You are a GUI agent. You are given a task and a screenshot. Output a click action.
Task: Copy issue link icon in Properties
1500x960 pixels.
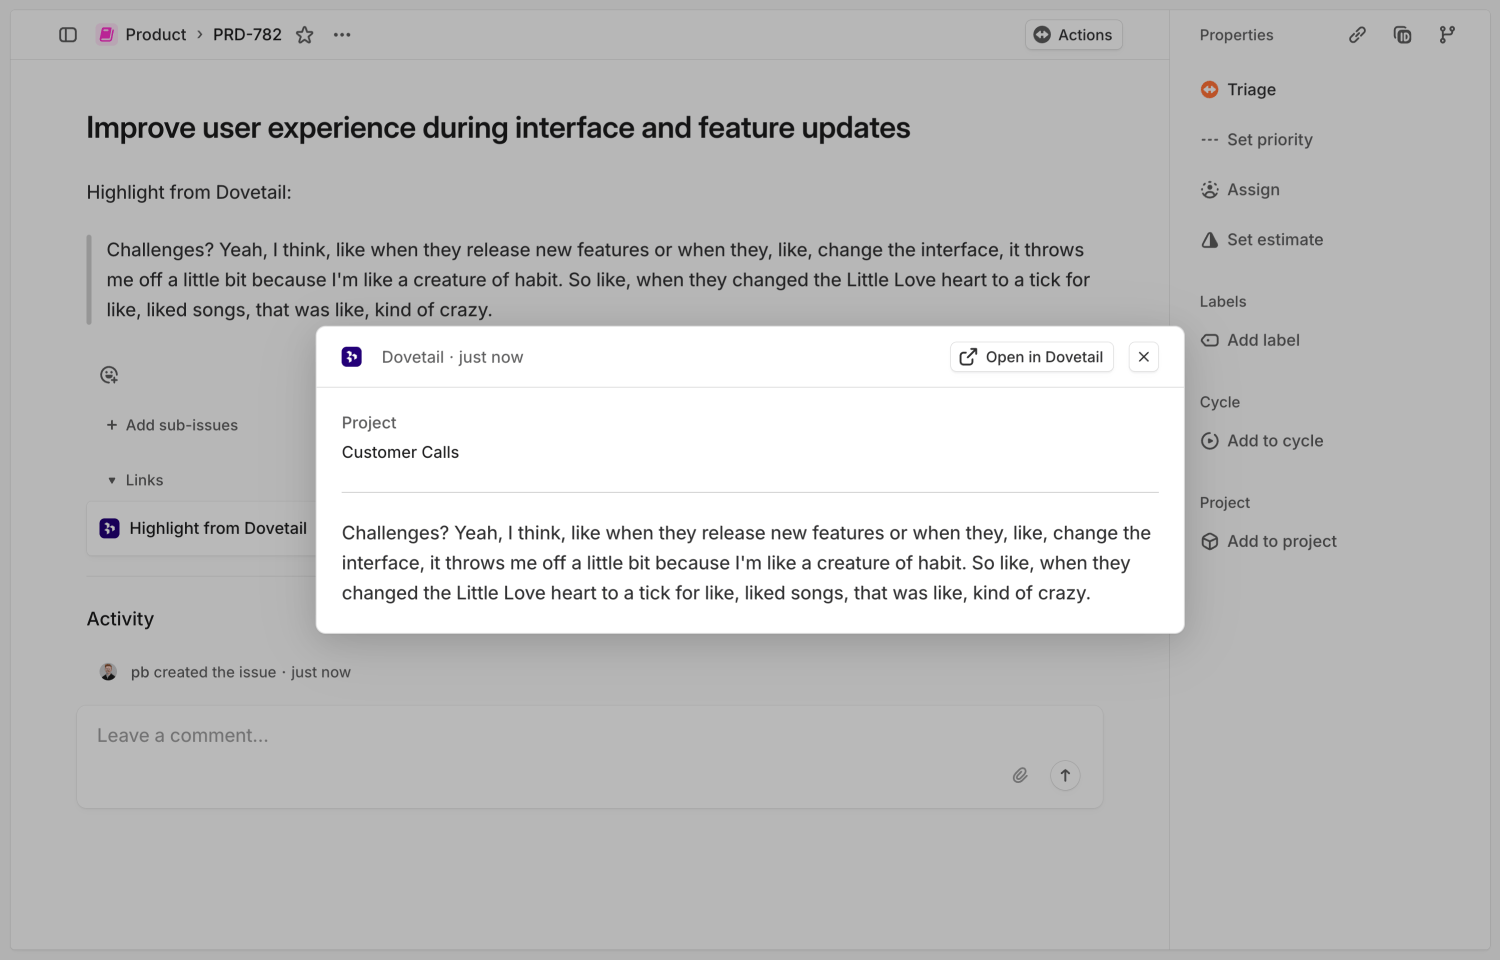click(x=1357, y=35)
